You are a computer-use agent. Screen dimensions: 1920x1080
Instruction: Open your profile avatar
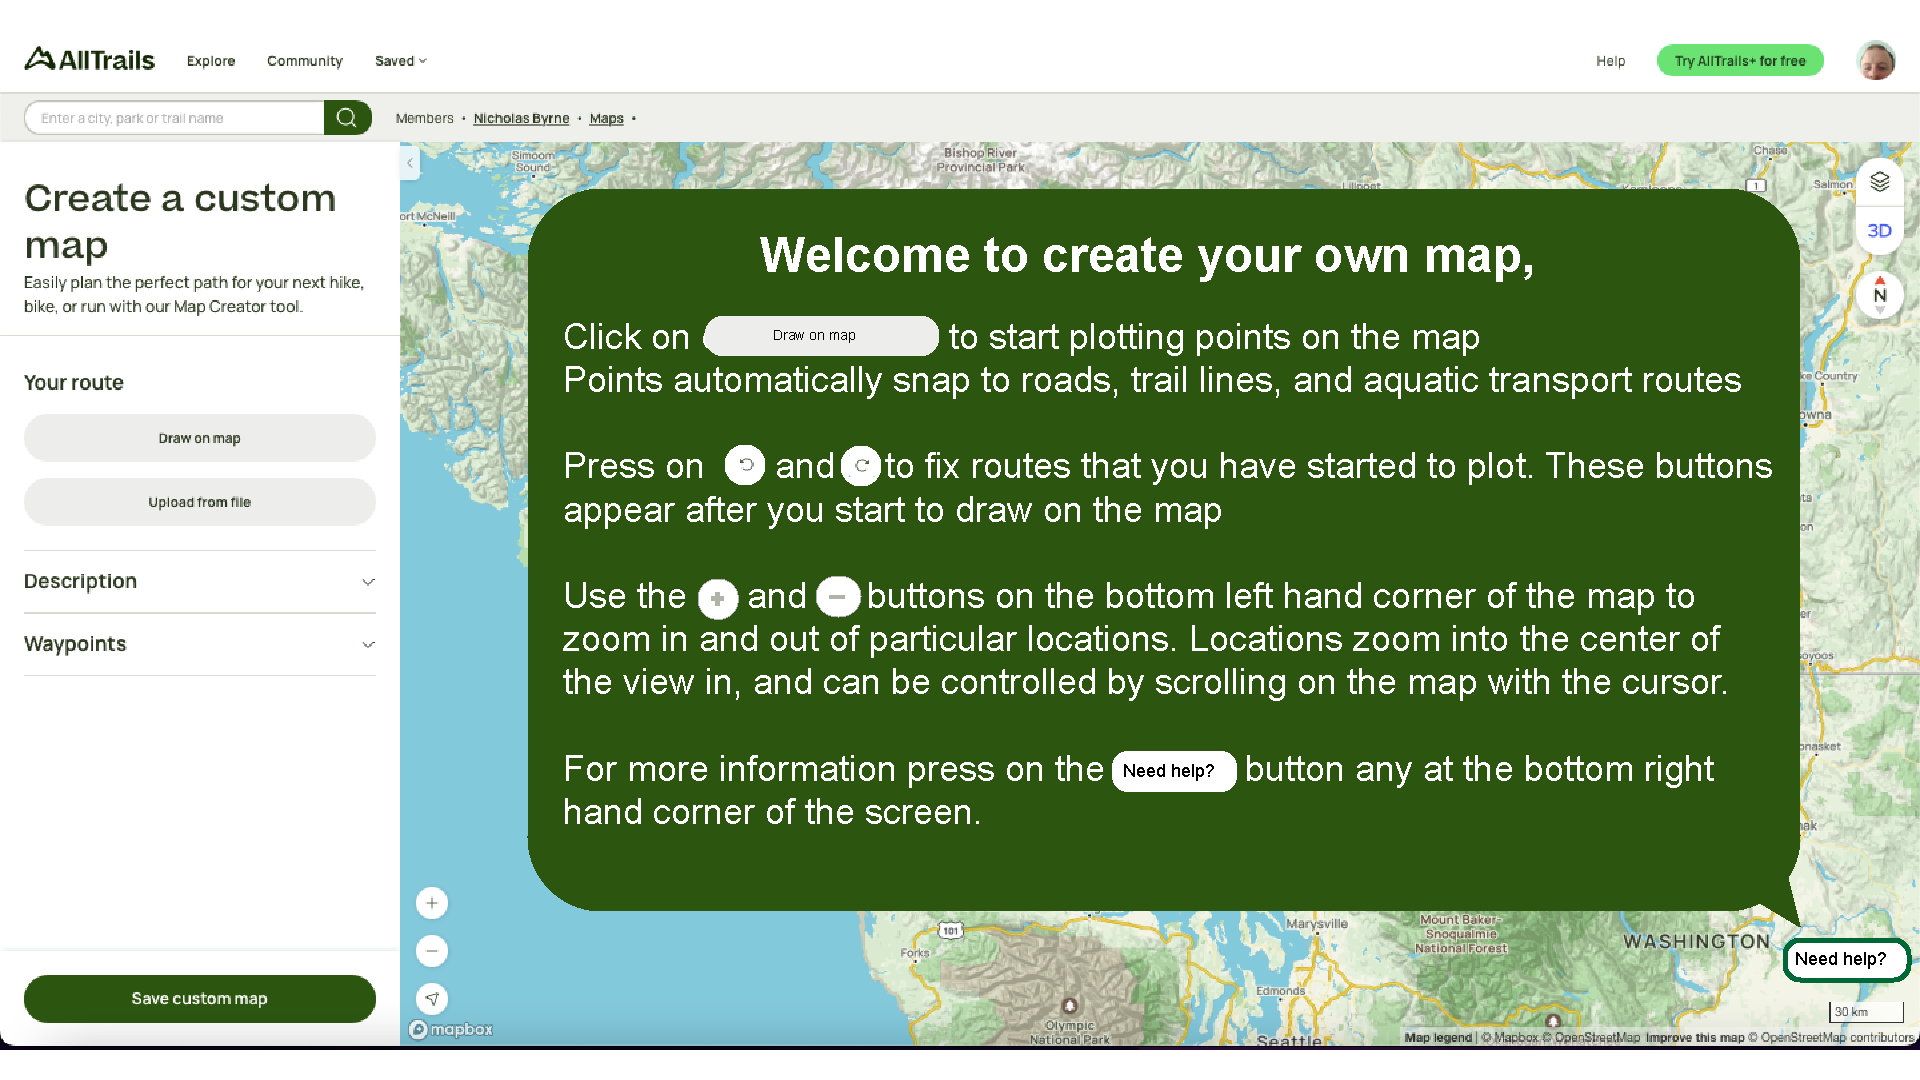click(x=1877, y=60)
